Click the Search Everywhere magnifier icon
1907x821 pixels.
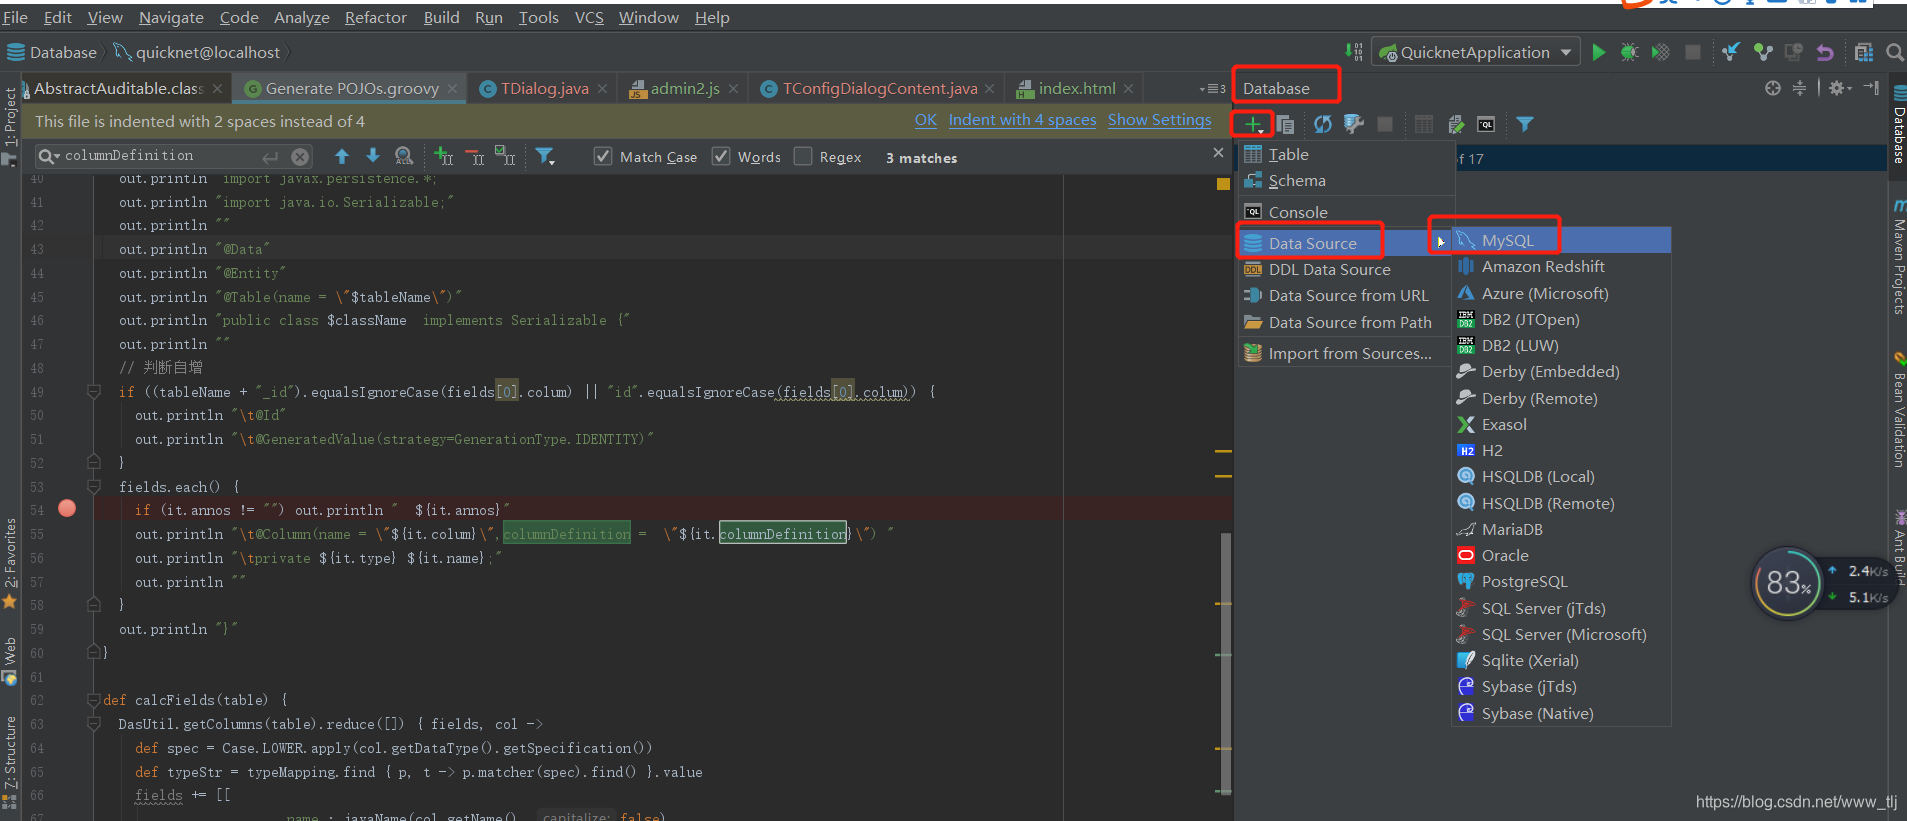1894,52
